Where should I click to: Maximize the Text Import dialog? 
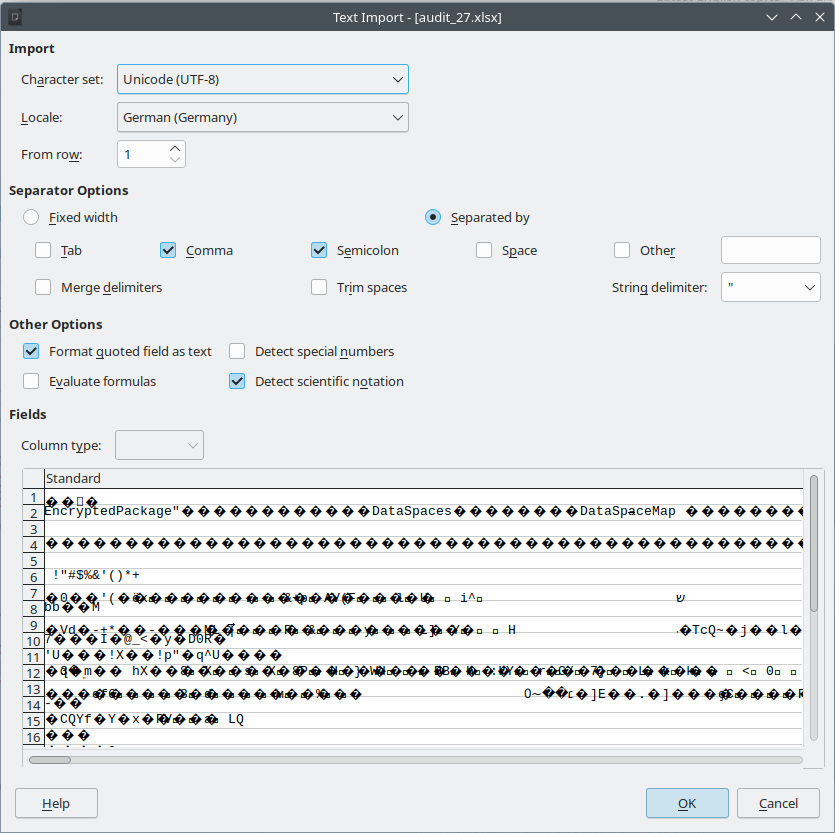point(796,18)
